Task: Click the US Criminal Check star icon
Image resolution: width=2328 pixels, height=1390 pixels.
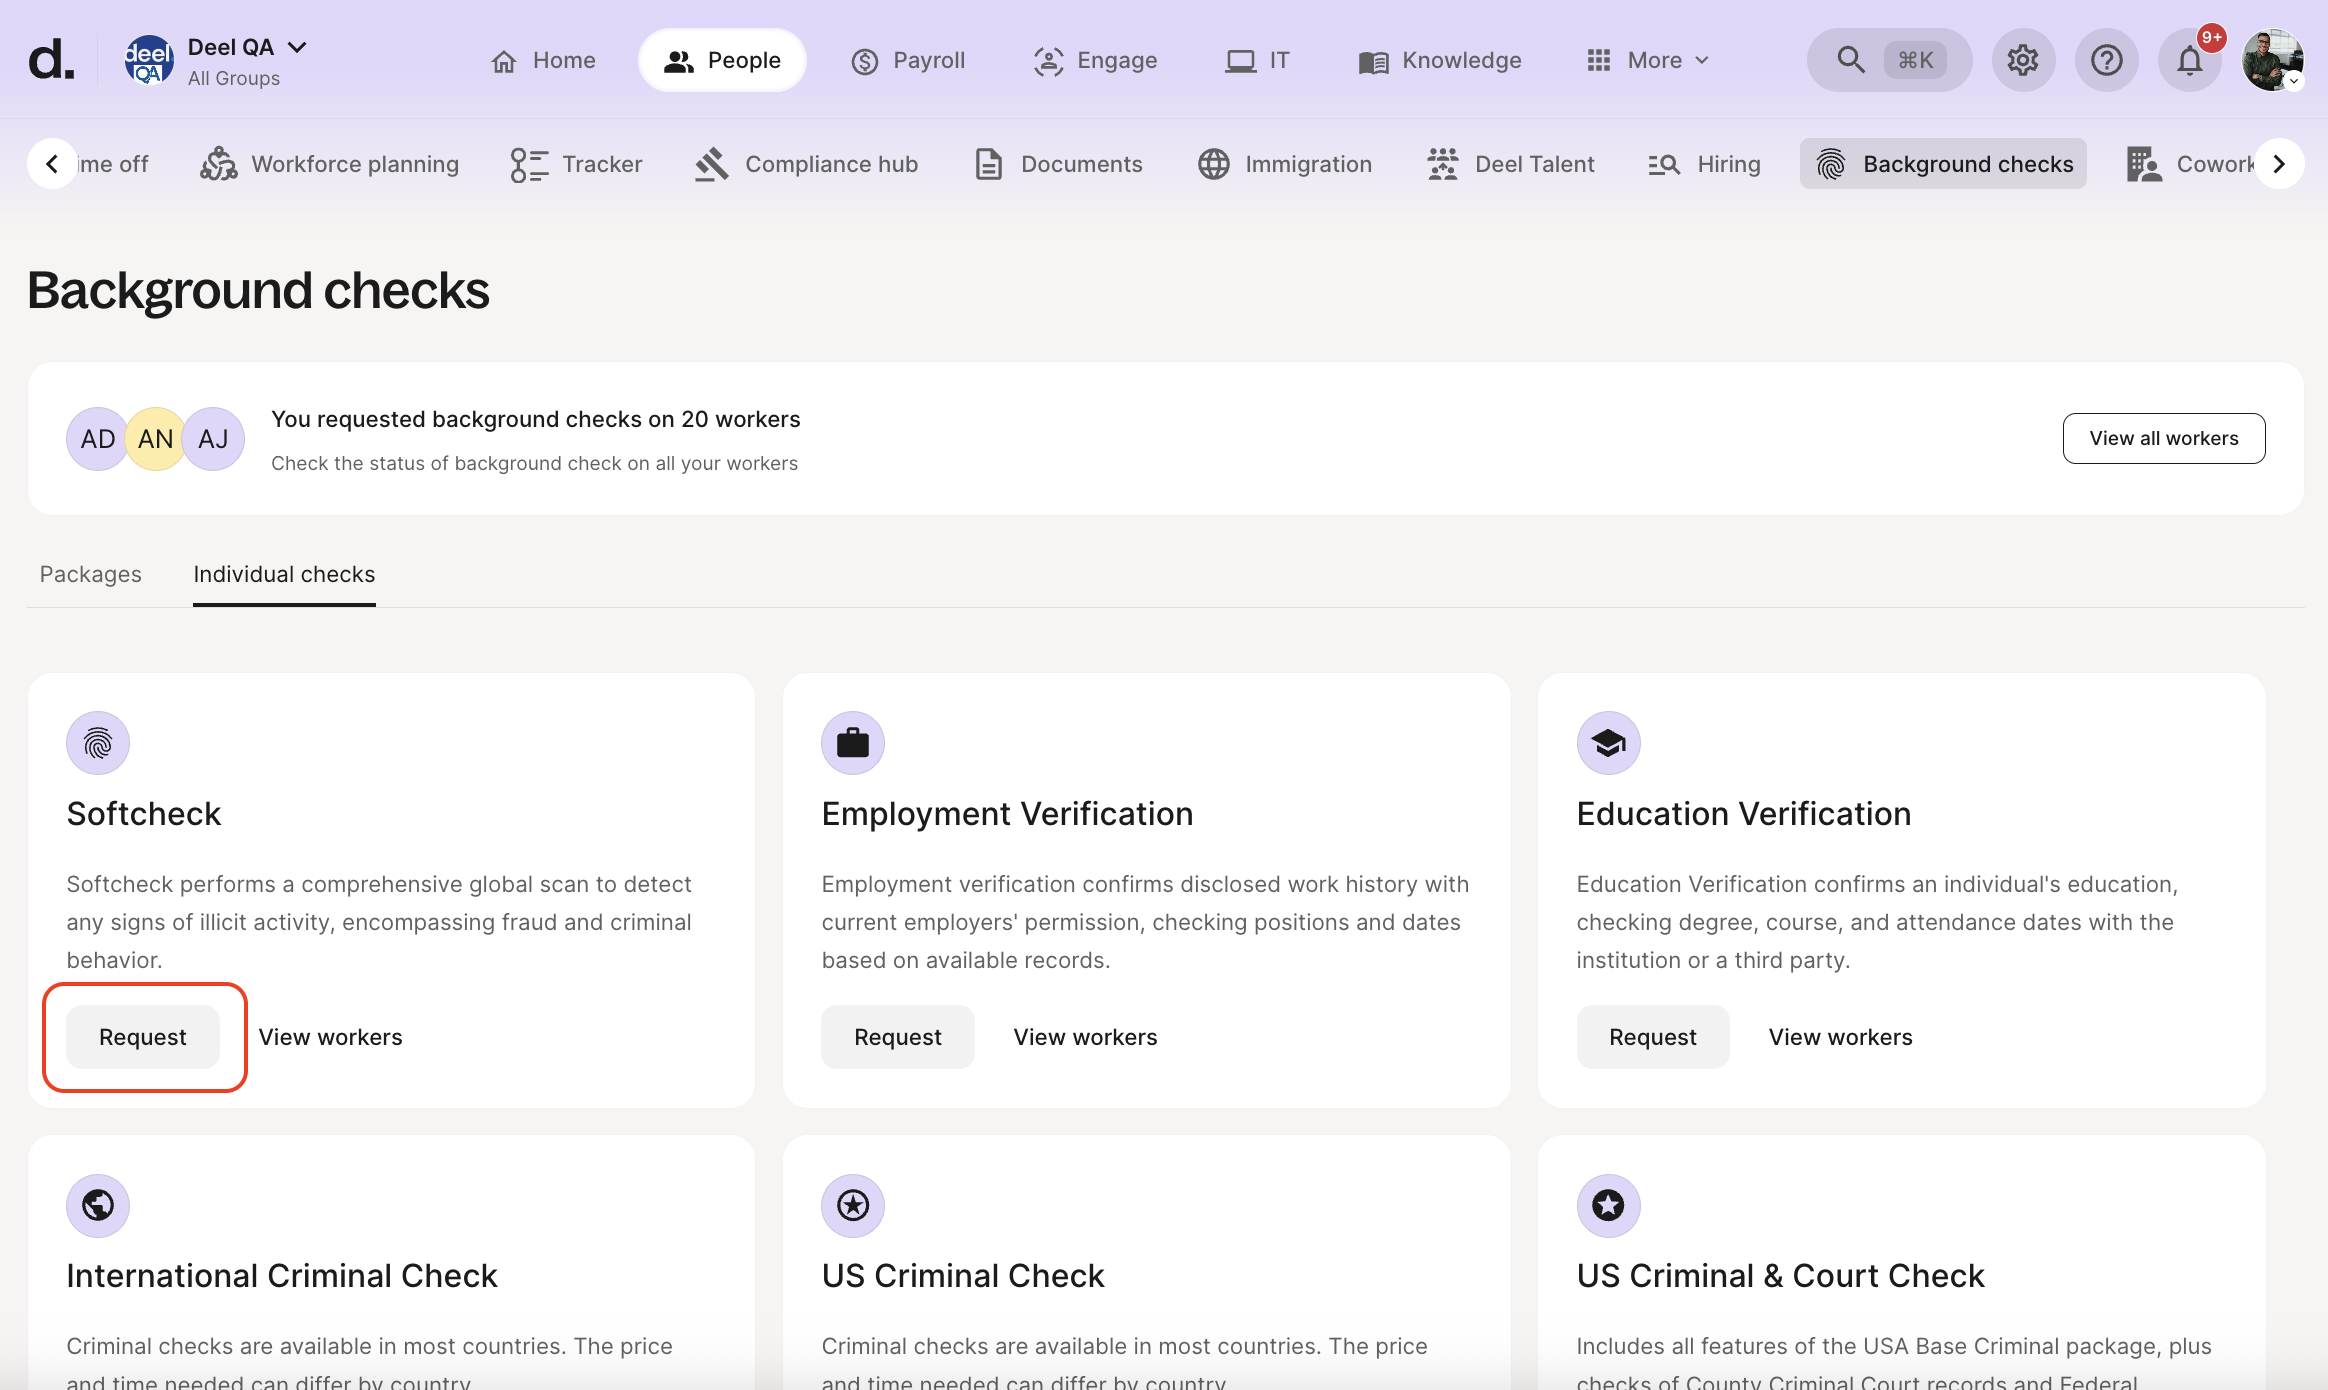Action: (853, 1205)
